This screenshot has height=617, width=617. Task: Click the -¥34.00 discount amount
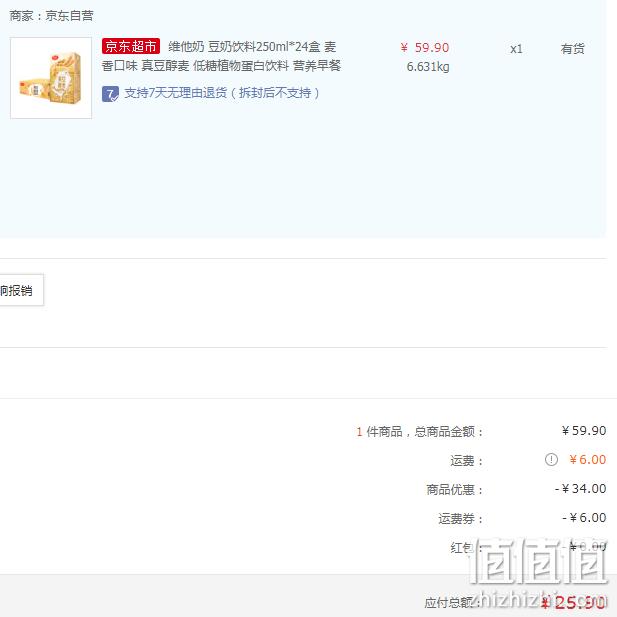(580, 489)
